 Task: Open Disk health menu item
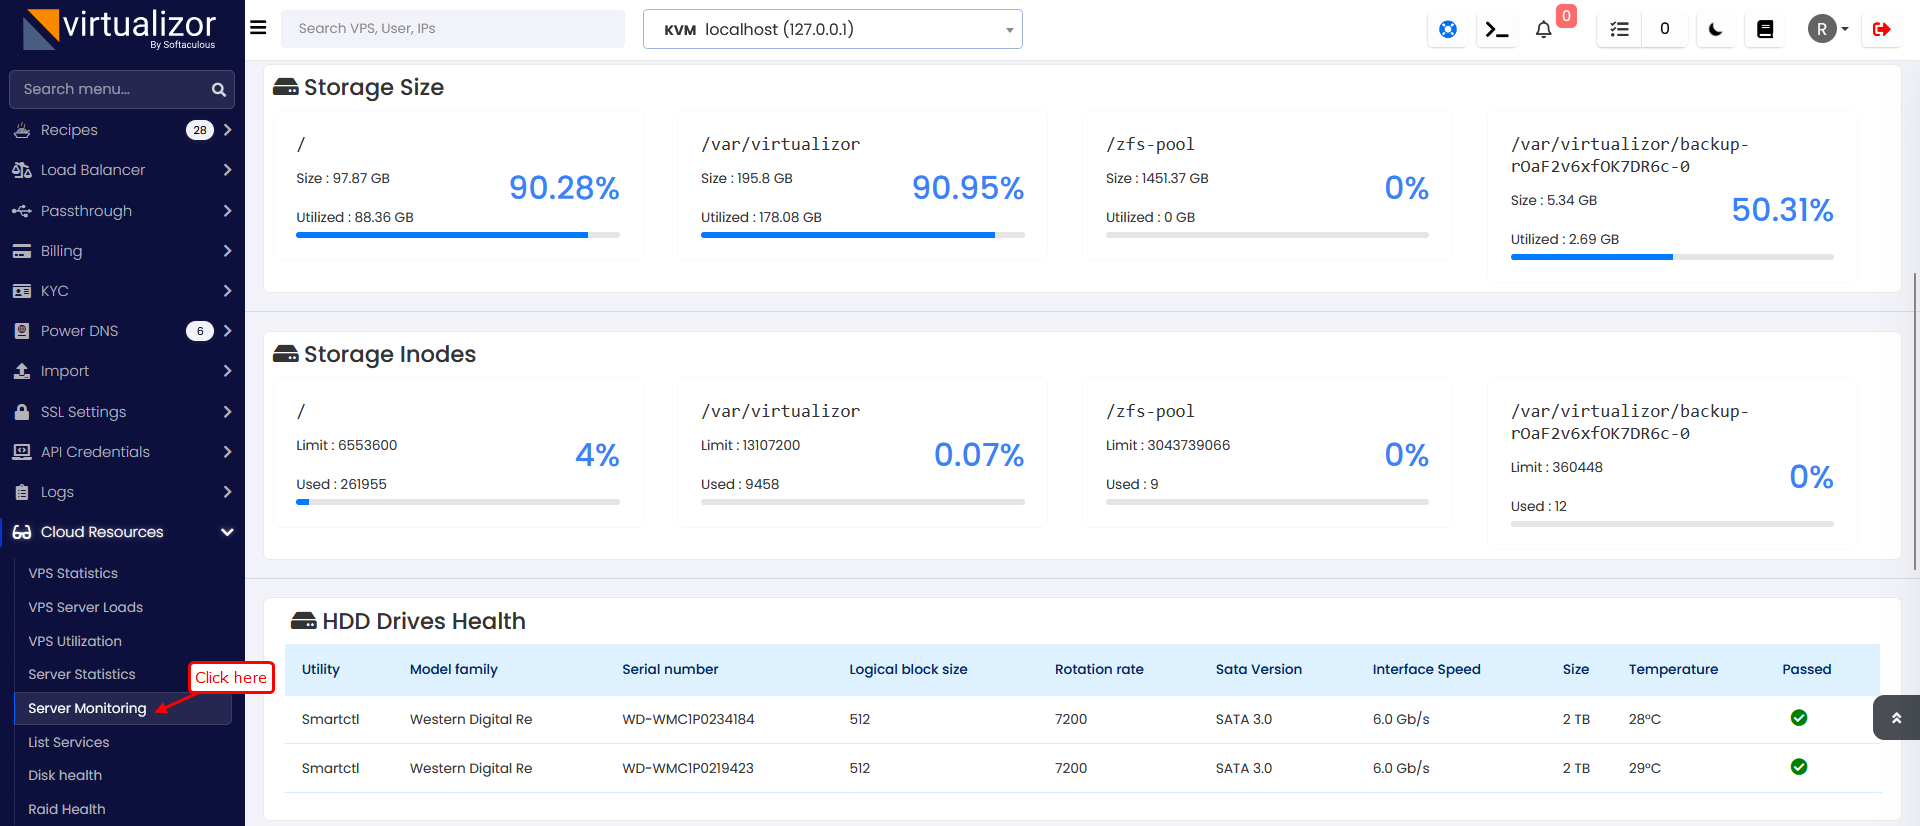(65, 775)
